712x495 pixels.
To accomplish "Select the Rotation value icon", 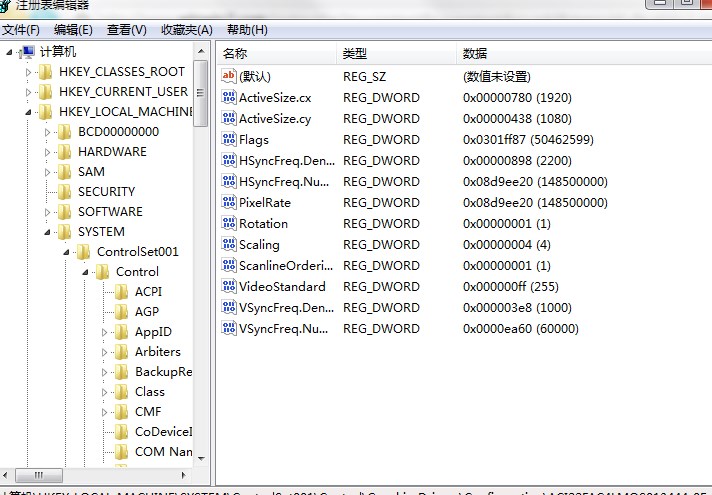I will click(229, 224).
